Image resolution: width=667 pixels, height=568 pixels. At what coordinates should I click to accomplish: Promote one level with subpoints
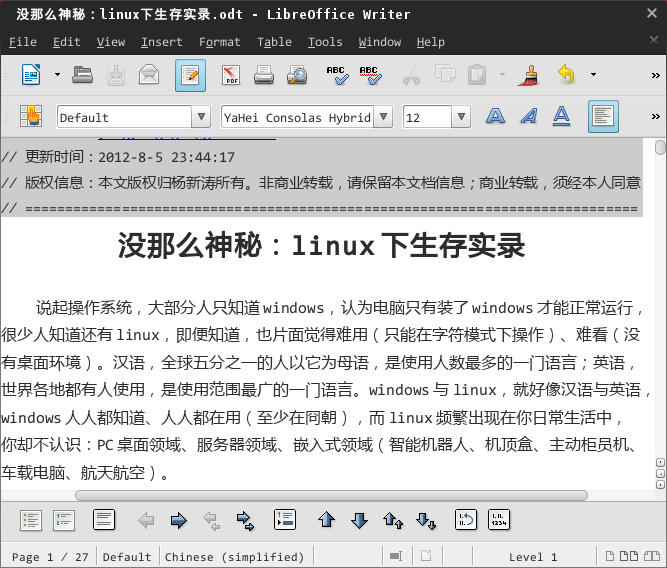[x=212, y=520]
